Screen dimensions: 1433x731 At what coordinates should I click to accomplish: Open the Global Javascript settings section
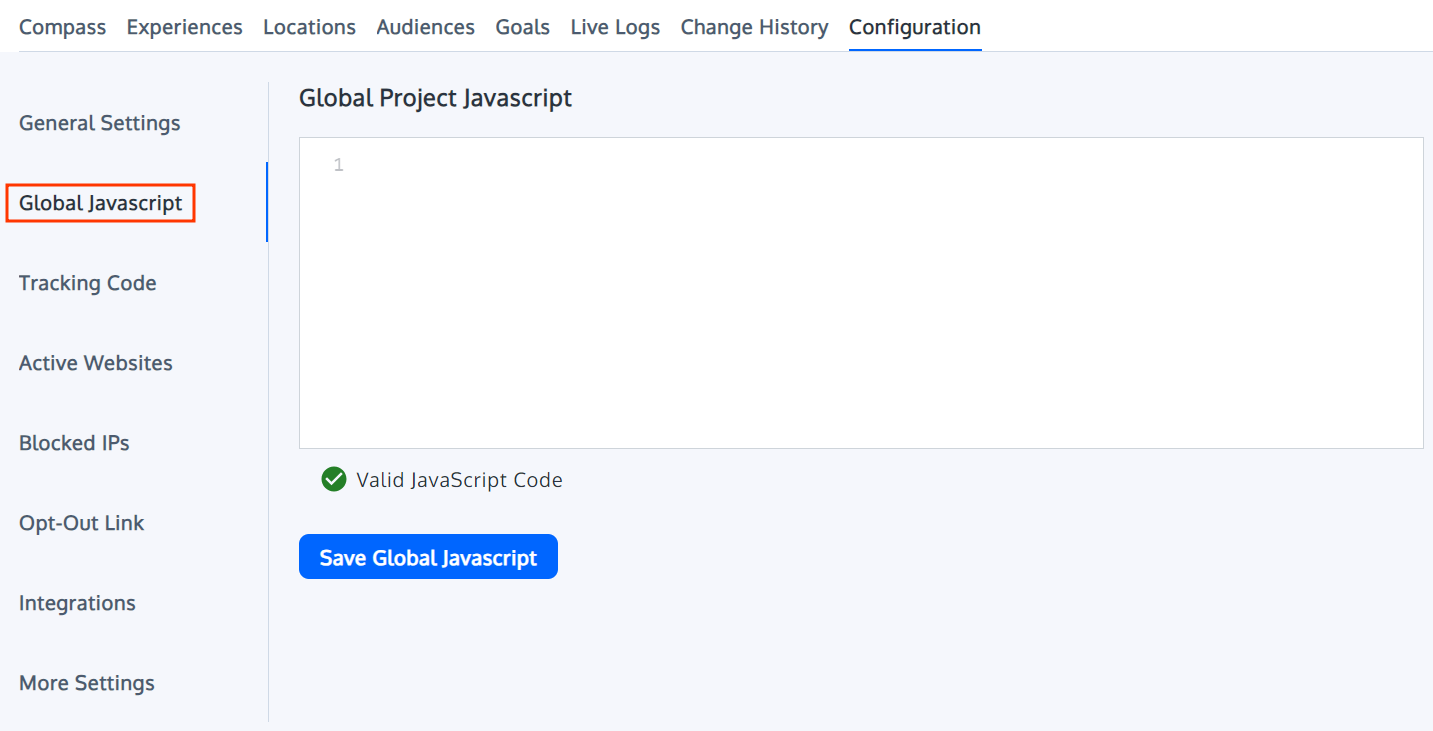click(x=99, y=202)
